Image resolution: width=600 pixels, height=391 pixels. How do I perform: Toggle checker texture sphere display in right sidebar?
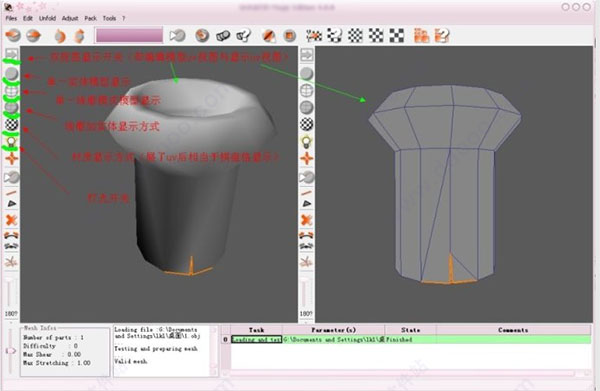click(x=307, y=124)
